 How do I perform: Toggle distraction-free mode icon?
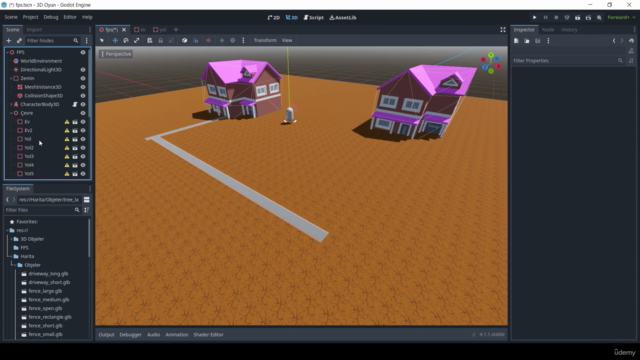pos(503,30)
